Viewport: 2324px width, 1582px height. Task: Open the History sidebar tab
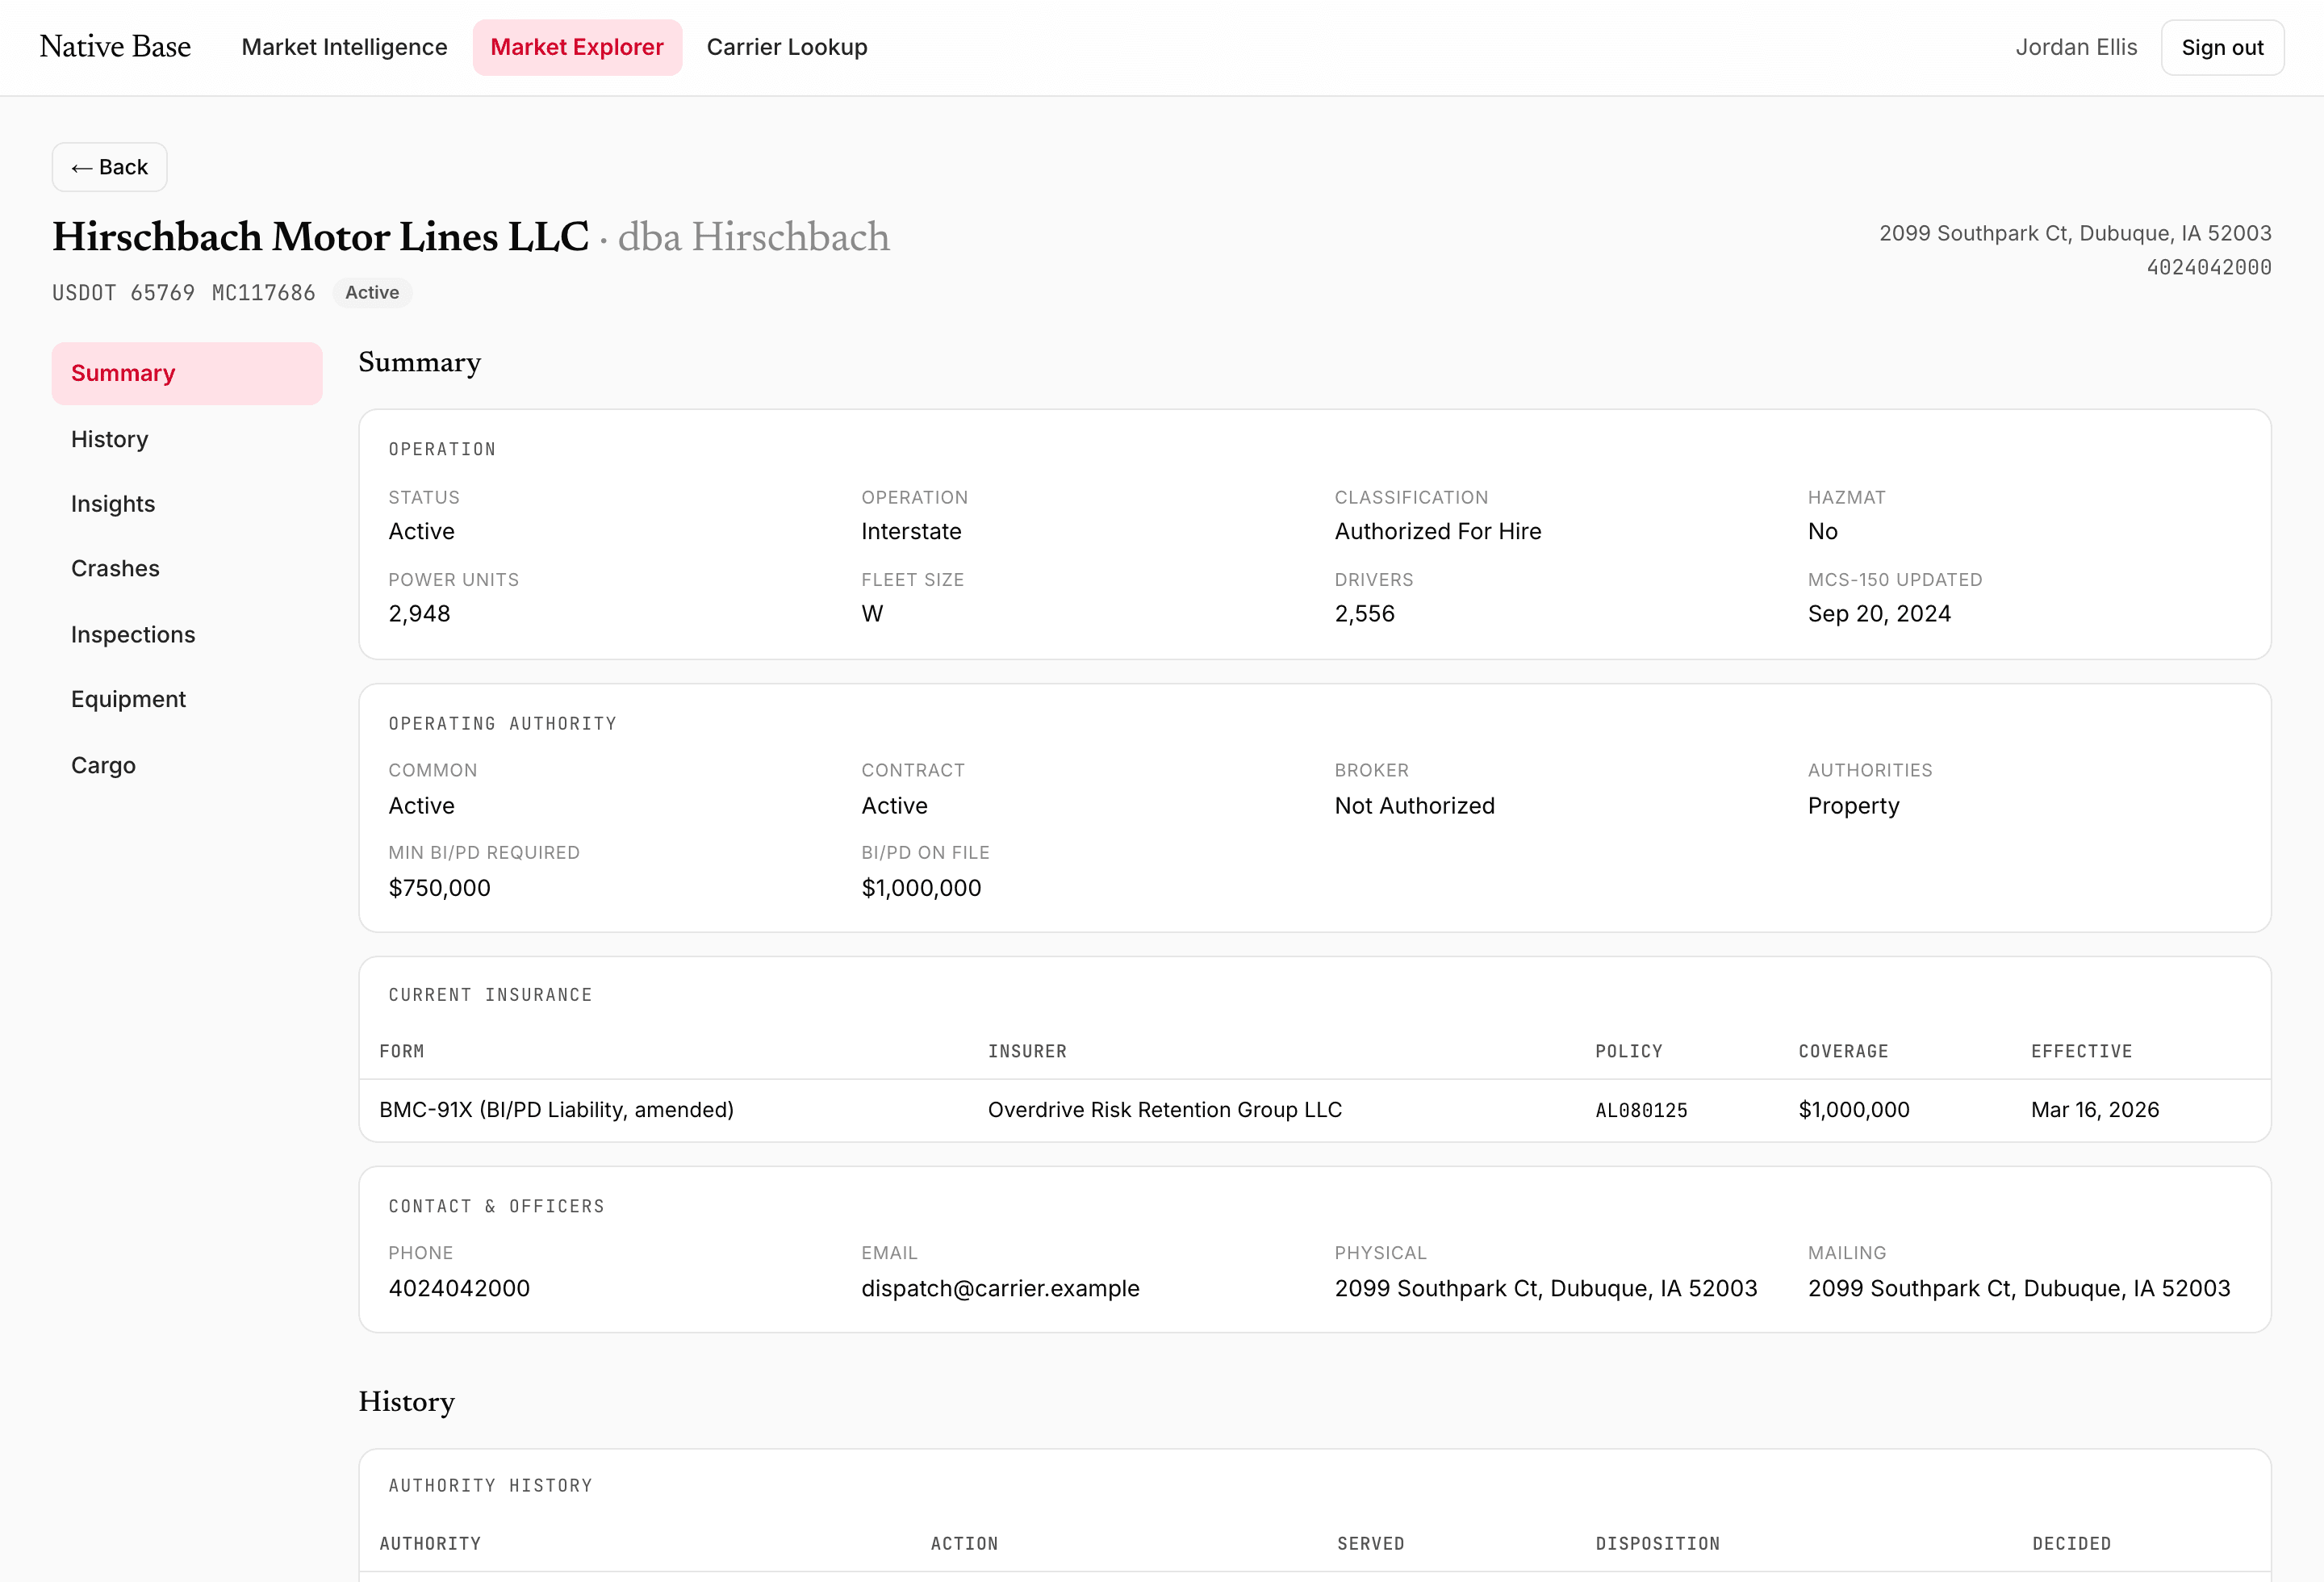[x=187, y=439]
